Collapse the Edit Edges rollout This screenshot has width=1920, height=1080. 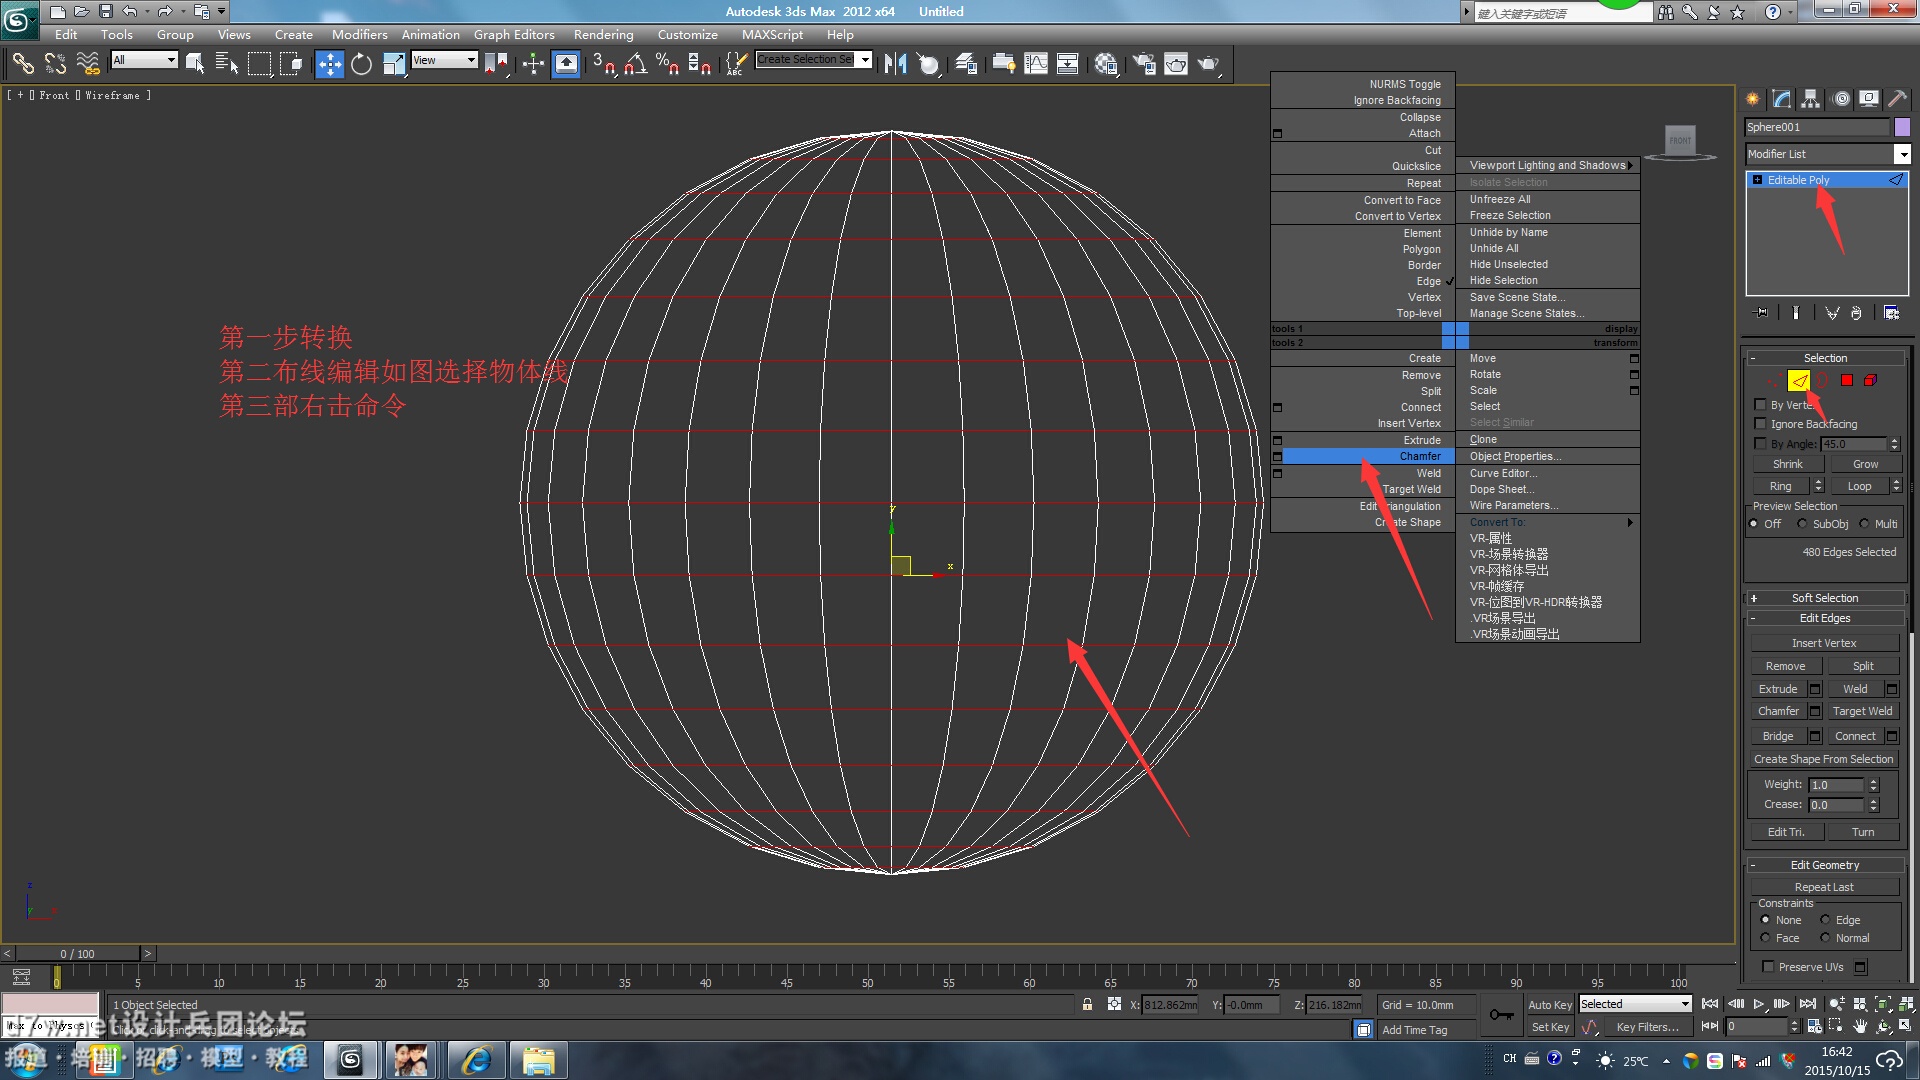[x=1825, y=618]
